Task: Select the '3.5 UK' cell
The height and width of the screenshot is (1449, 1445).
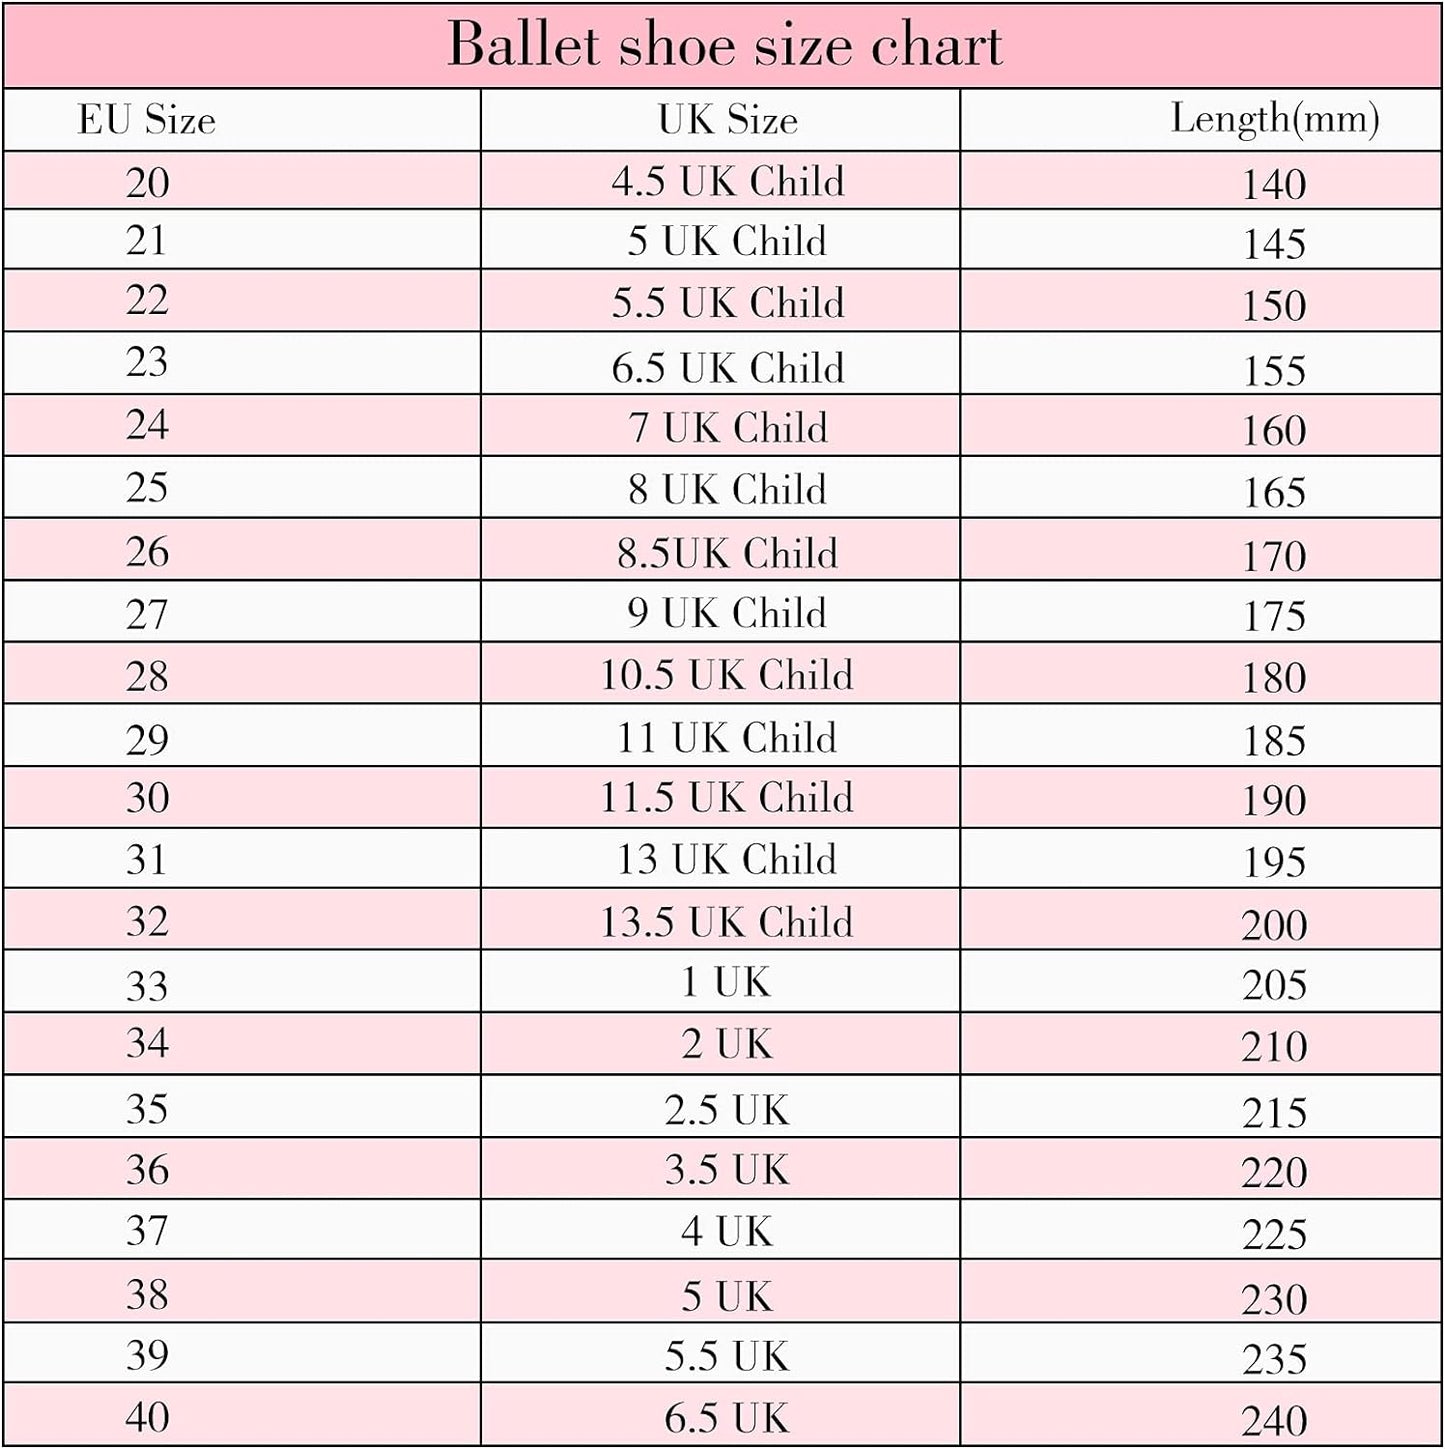Action: coord(727,1170)
